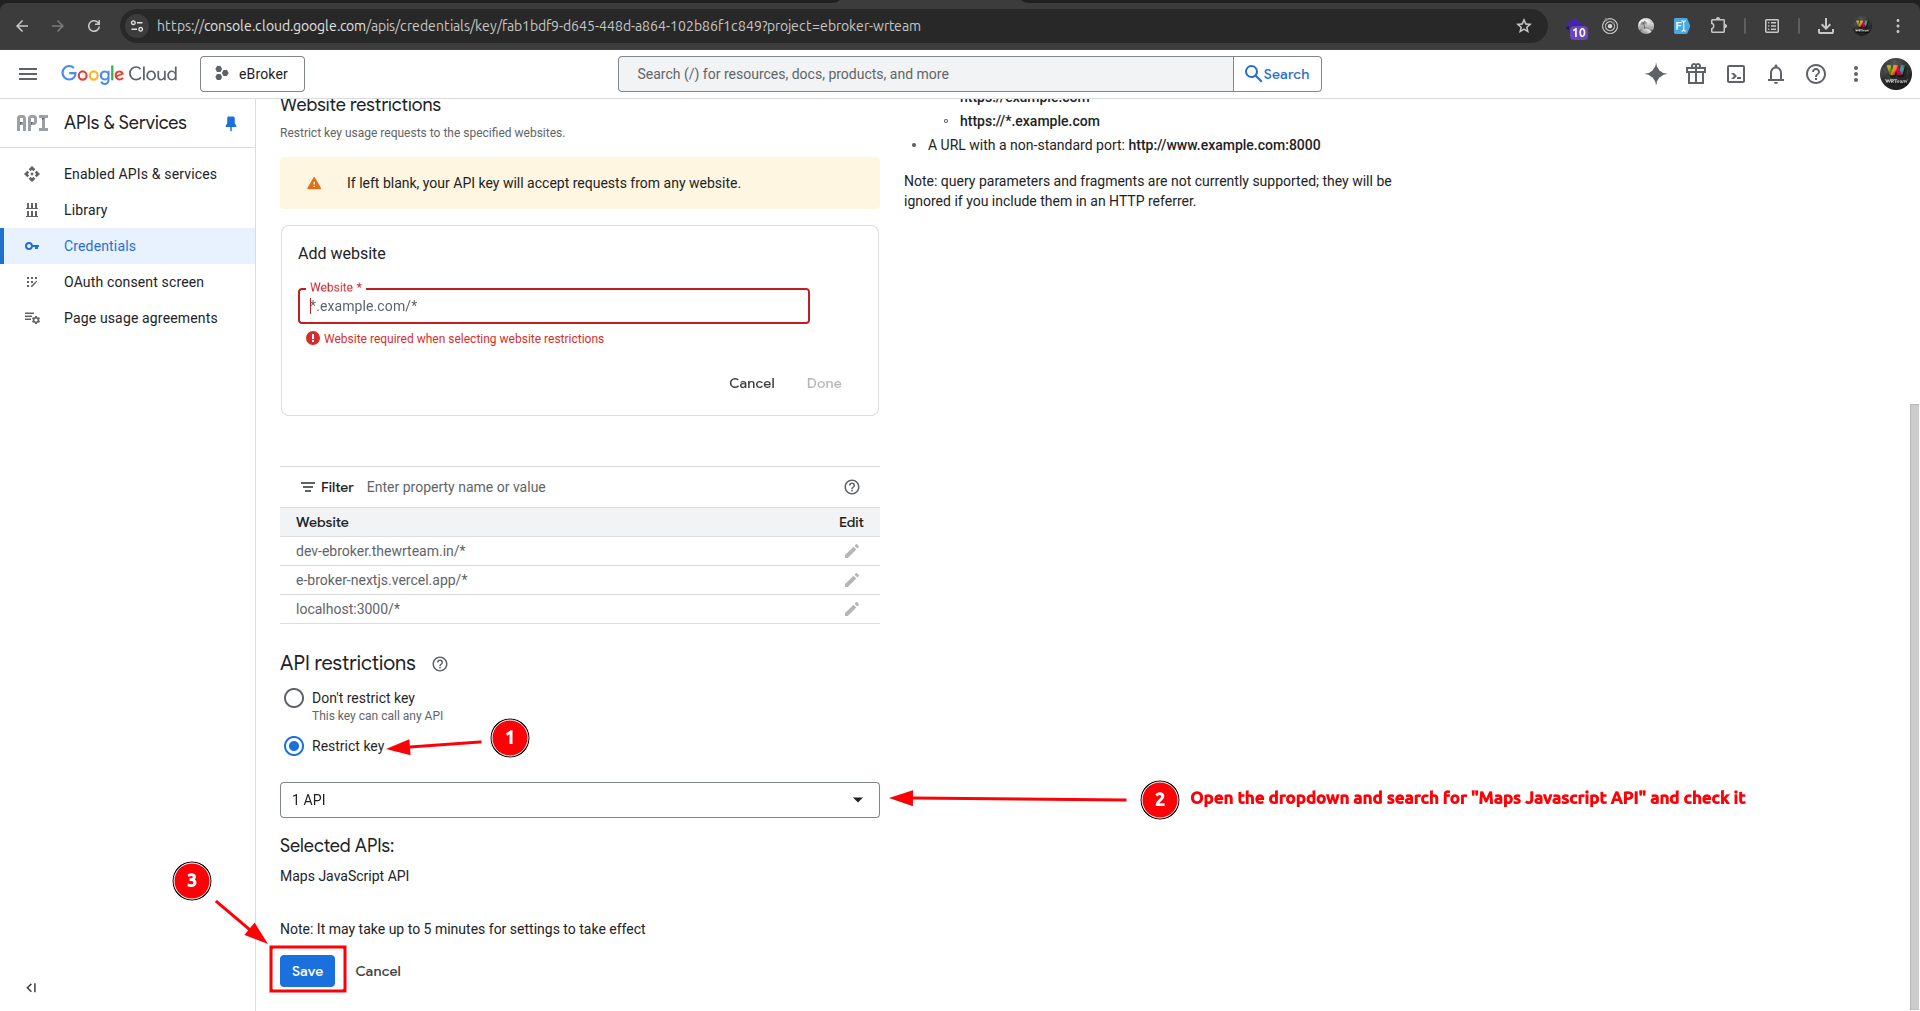Open the eBroker project switcher
The image size is (1920, 1011).
tap(251, 73)
